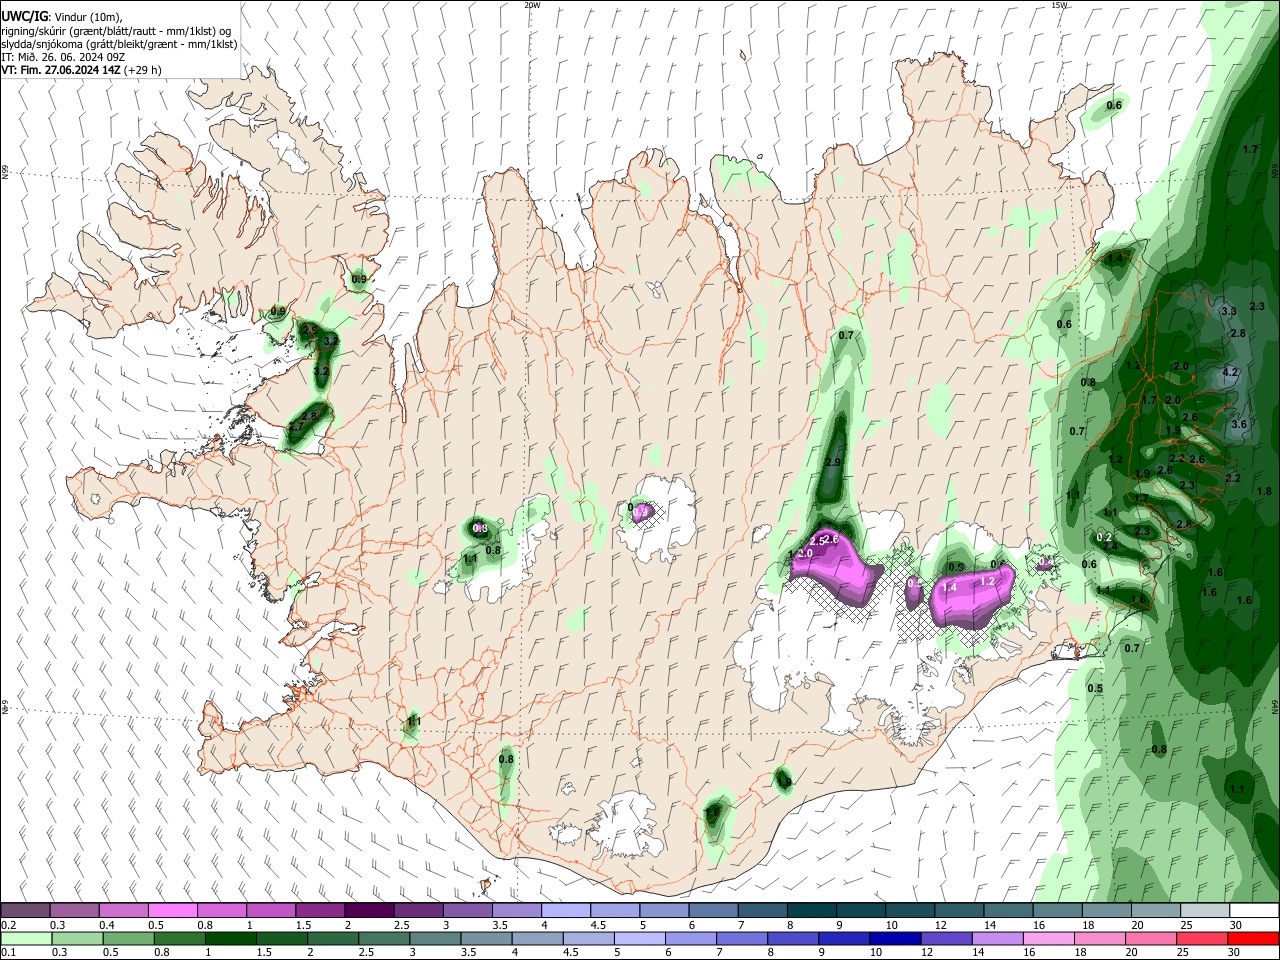The height and width of the screenshot is (960, 1280).
Task: Click the 'UWC/IG: Vindur (10m)' title line
Action: pos(62,16)
